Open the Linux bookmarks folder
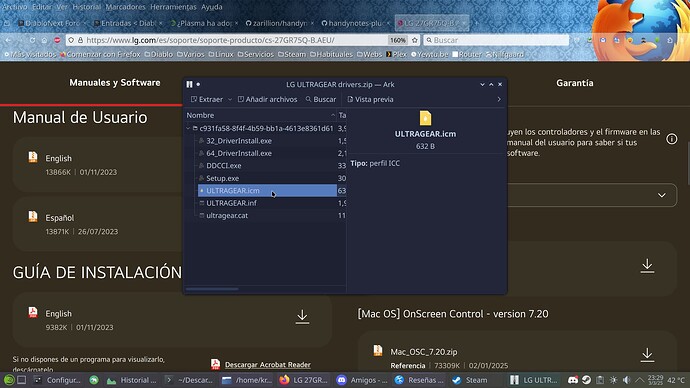 tap(221, 55)
